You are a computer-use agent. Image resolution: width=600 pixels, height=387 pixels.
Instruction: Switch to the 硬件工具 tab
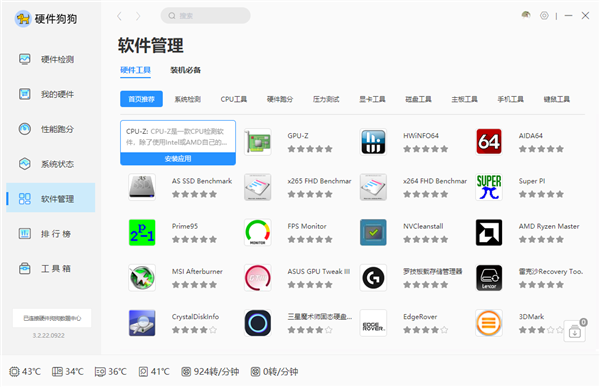point(135,70)
